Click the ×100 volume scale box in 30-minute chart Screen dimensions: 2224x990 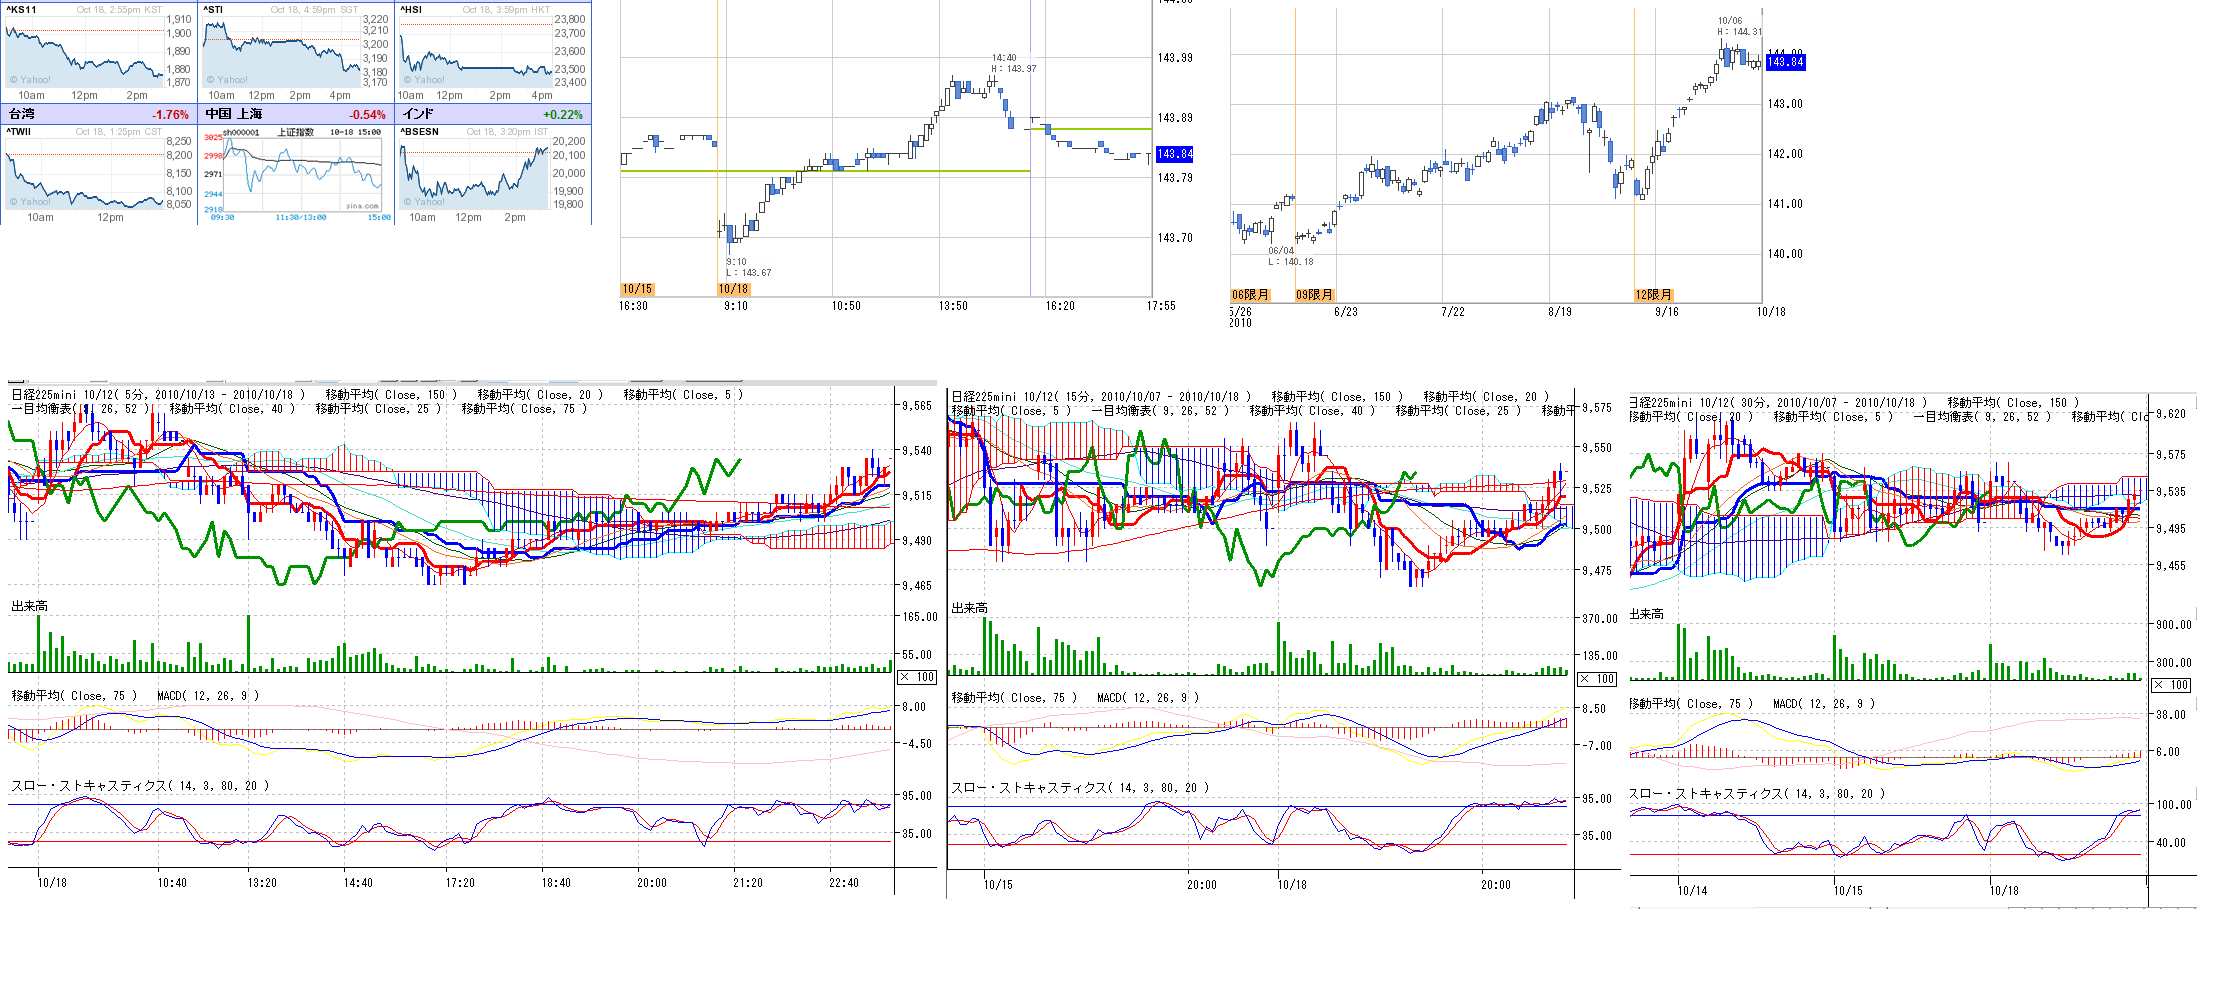click(2171, 685)
